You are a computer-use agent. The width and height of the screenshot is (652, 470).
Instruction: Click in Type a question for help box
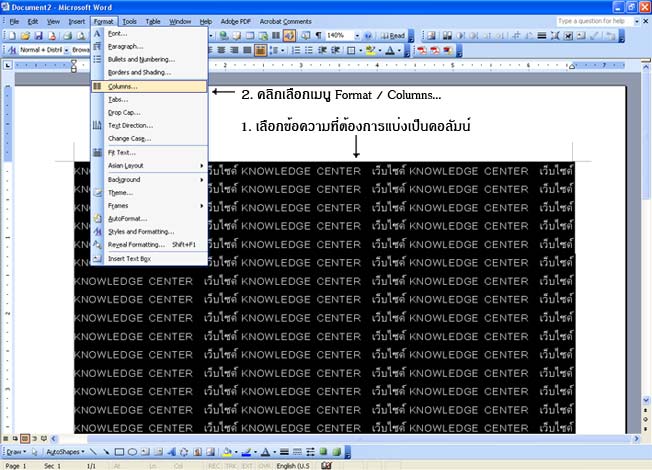(x=594, y=21)
